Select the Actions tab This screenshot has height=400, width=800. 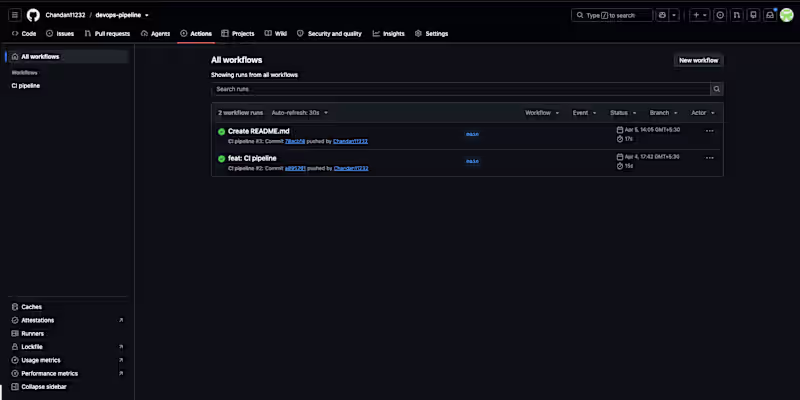pos(196,34)
